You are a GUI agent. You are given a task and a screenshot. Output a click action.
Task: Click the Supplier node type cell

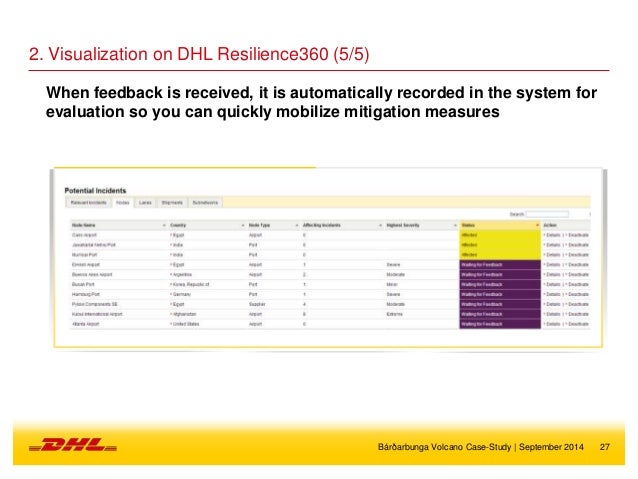click(x=257, y=304)
